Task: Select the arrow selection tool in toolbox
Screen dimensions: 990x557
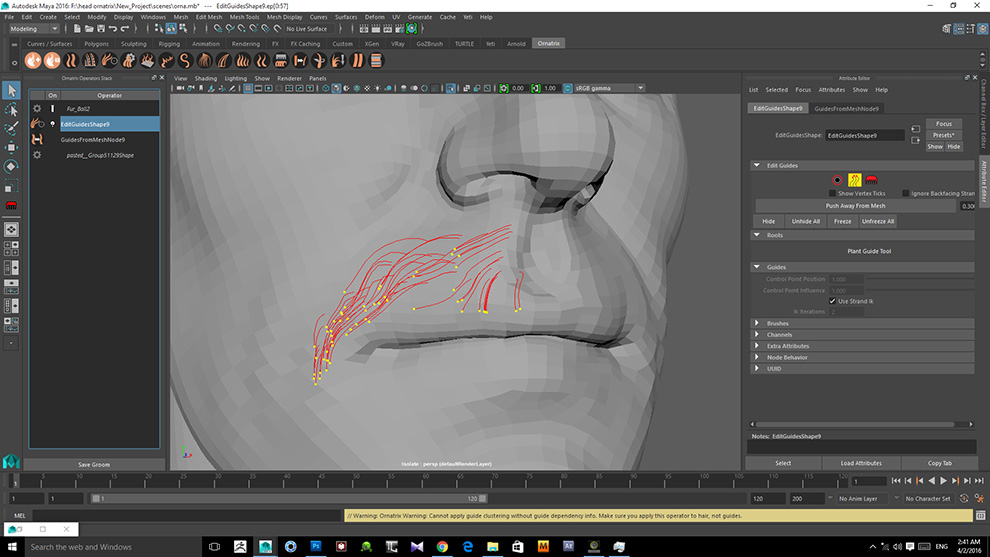Action: 11,91
